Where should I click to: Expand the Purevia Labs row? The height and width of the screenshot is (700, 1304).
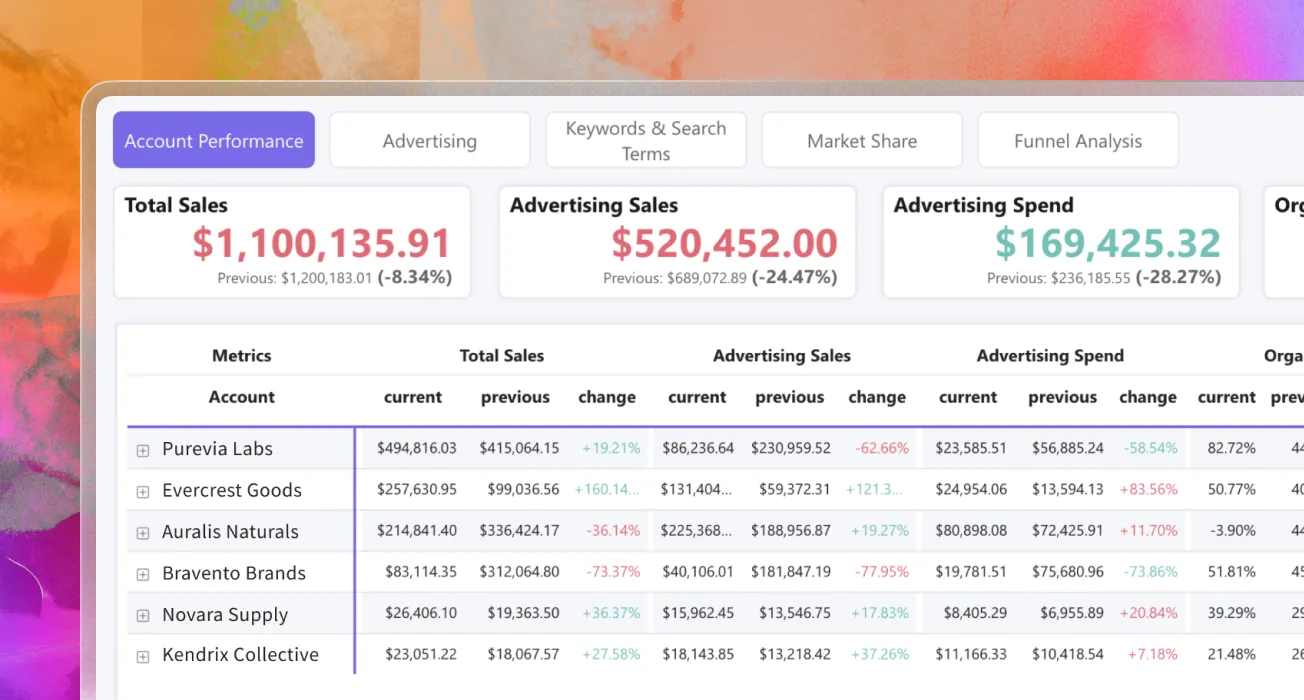[x=143, y=450]
